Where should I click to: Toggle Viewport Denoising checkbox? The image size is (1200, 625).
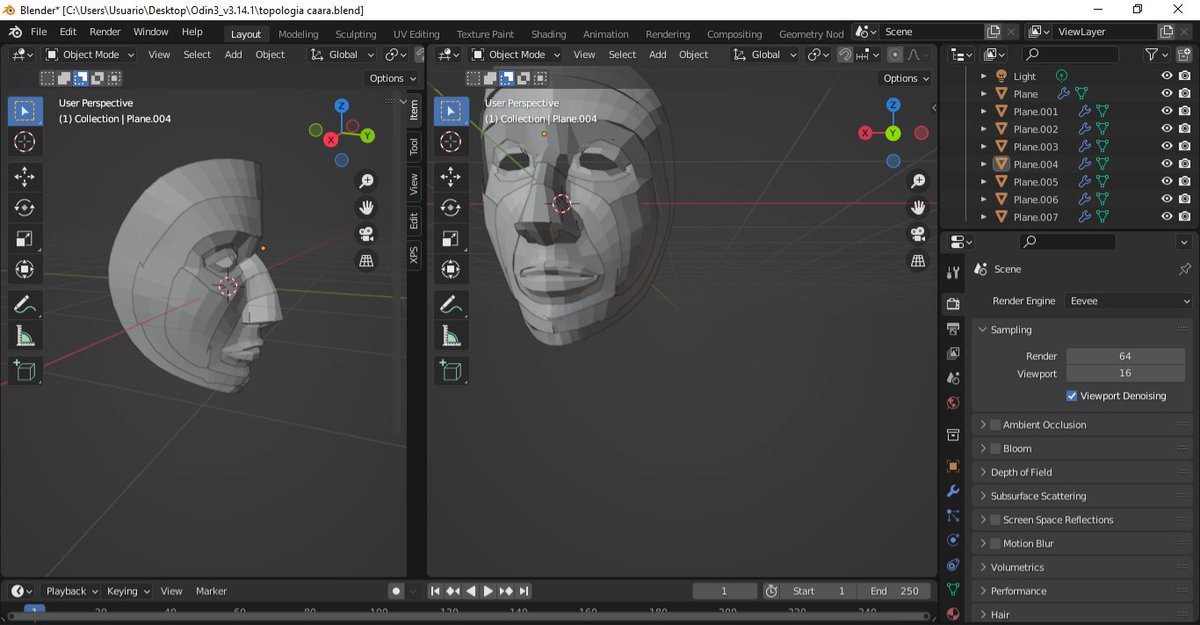click(x=1072, y=396)
